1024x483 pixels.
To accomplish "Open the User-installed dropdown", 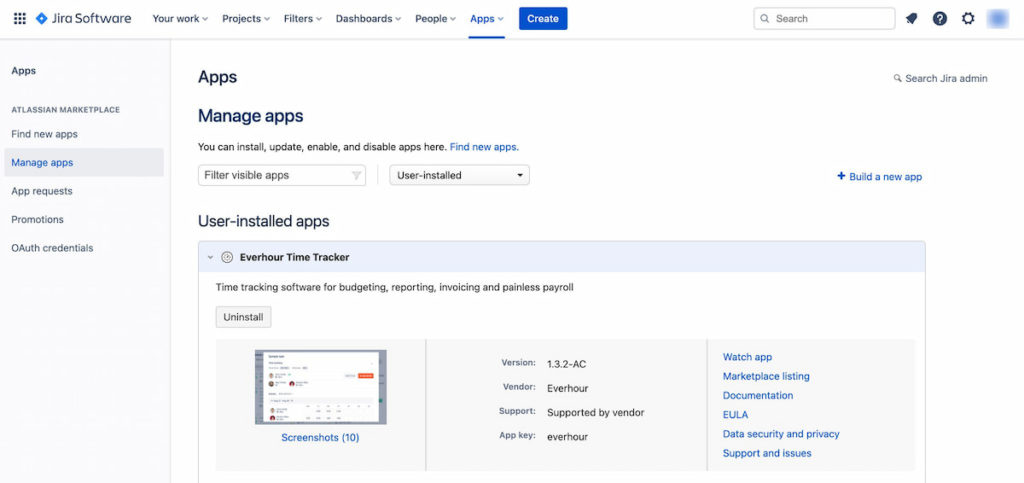I will pyautogui.click(x=459, y=175).
